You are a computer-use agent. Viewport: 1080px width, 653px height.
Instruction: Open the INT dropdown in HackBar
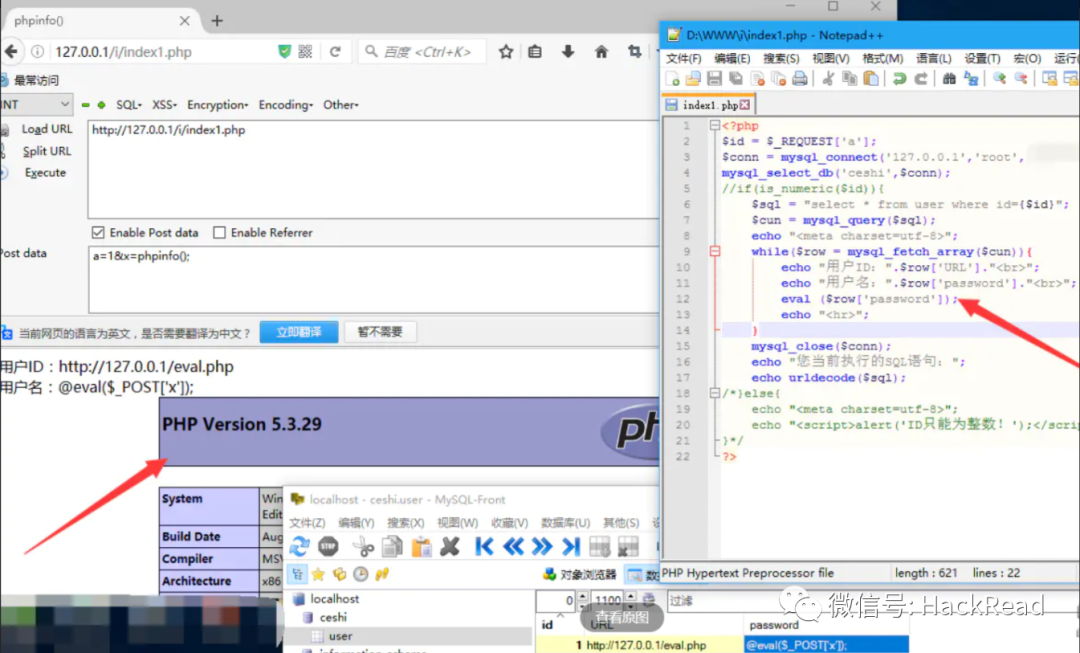(36, 105)
